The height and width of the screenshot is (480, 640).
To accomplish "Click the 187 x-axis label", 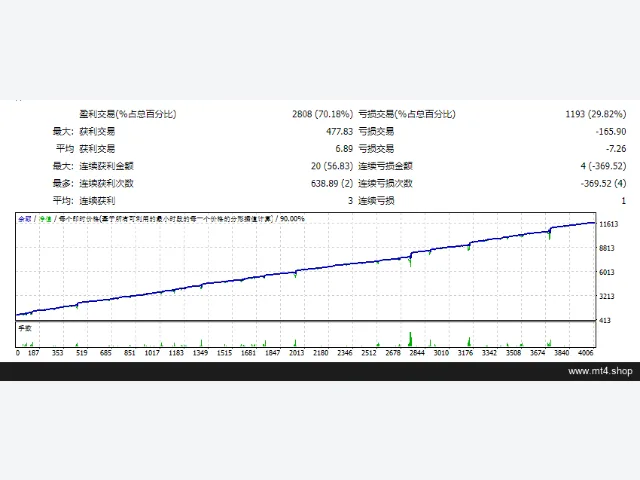I will (33, 353).
